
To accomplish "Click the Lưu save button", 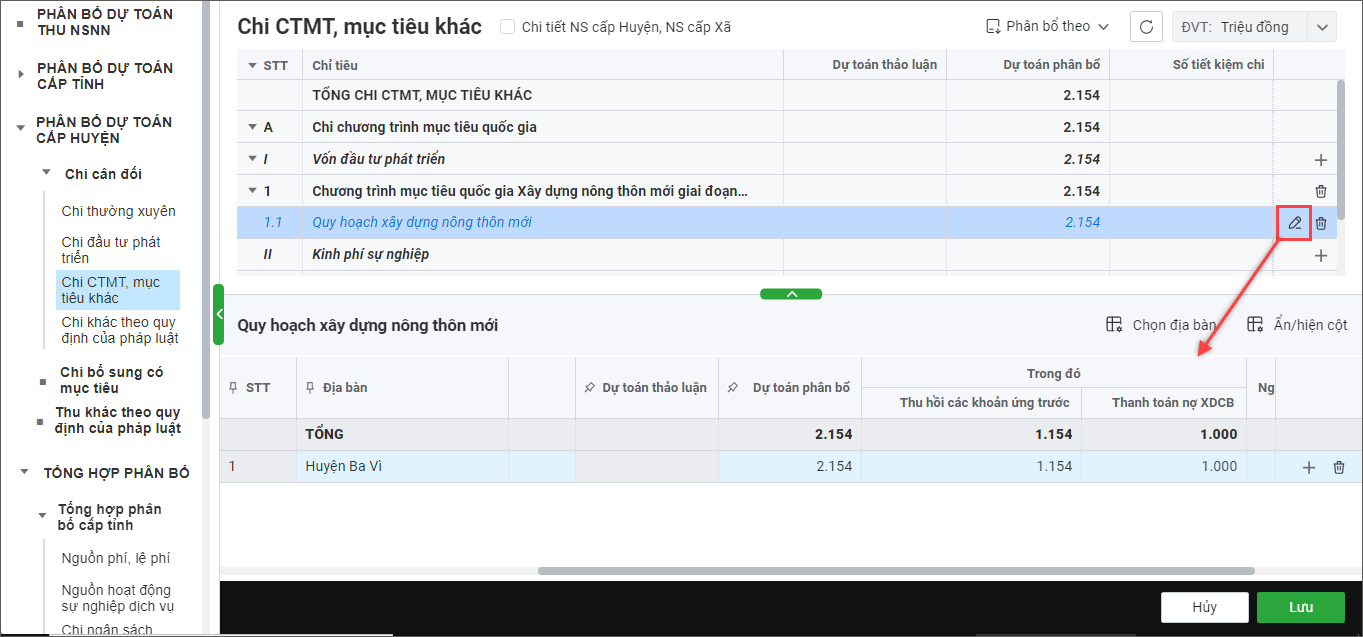I will coord(1300,607).
